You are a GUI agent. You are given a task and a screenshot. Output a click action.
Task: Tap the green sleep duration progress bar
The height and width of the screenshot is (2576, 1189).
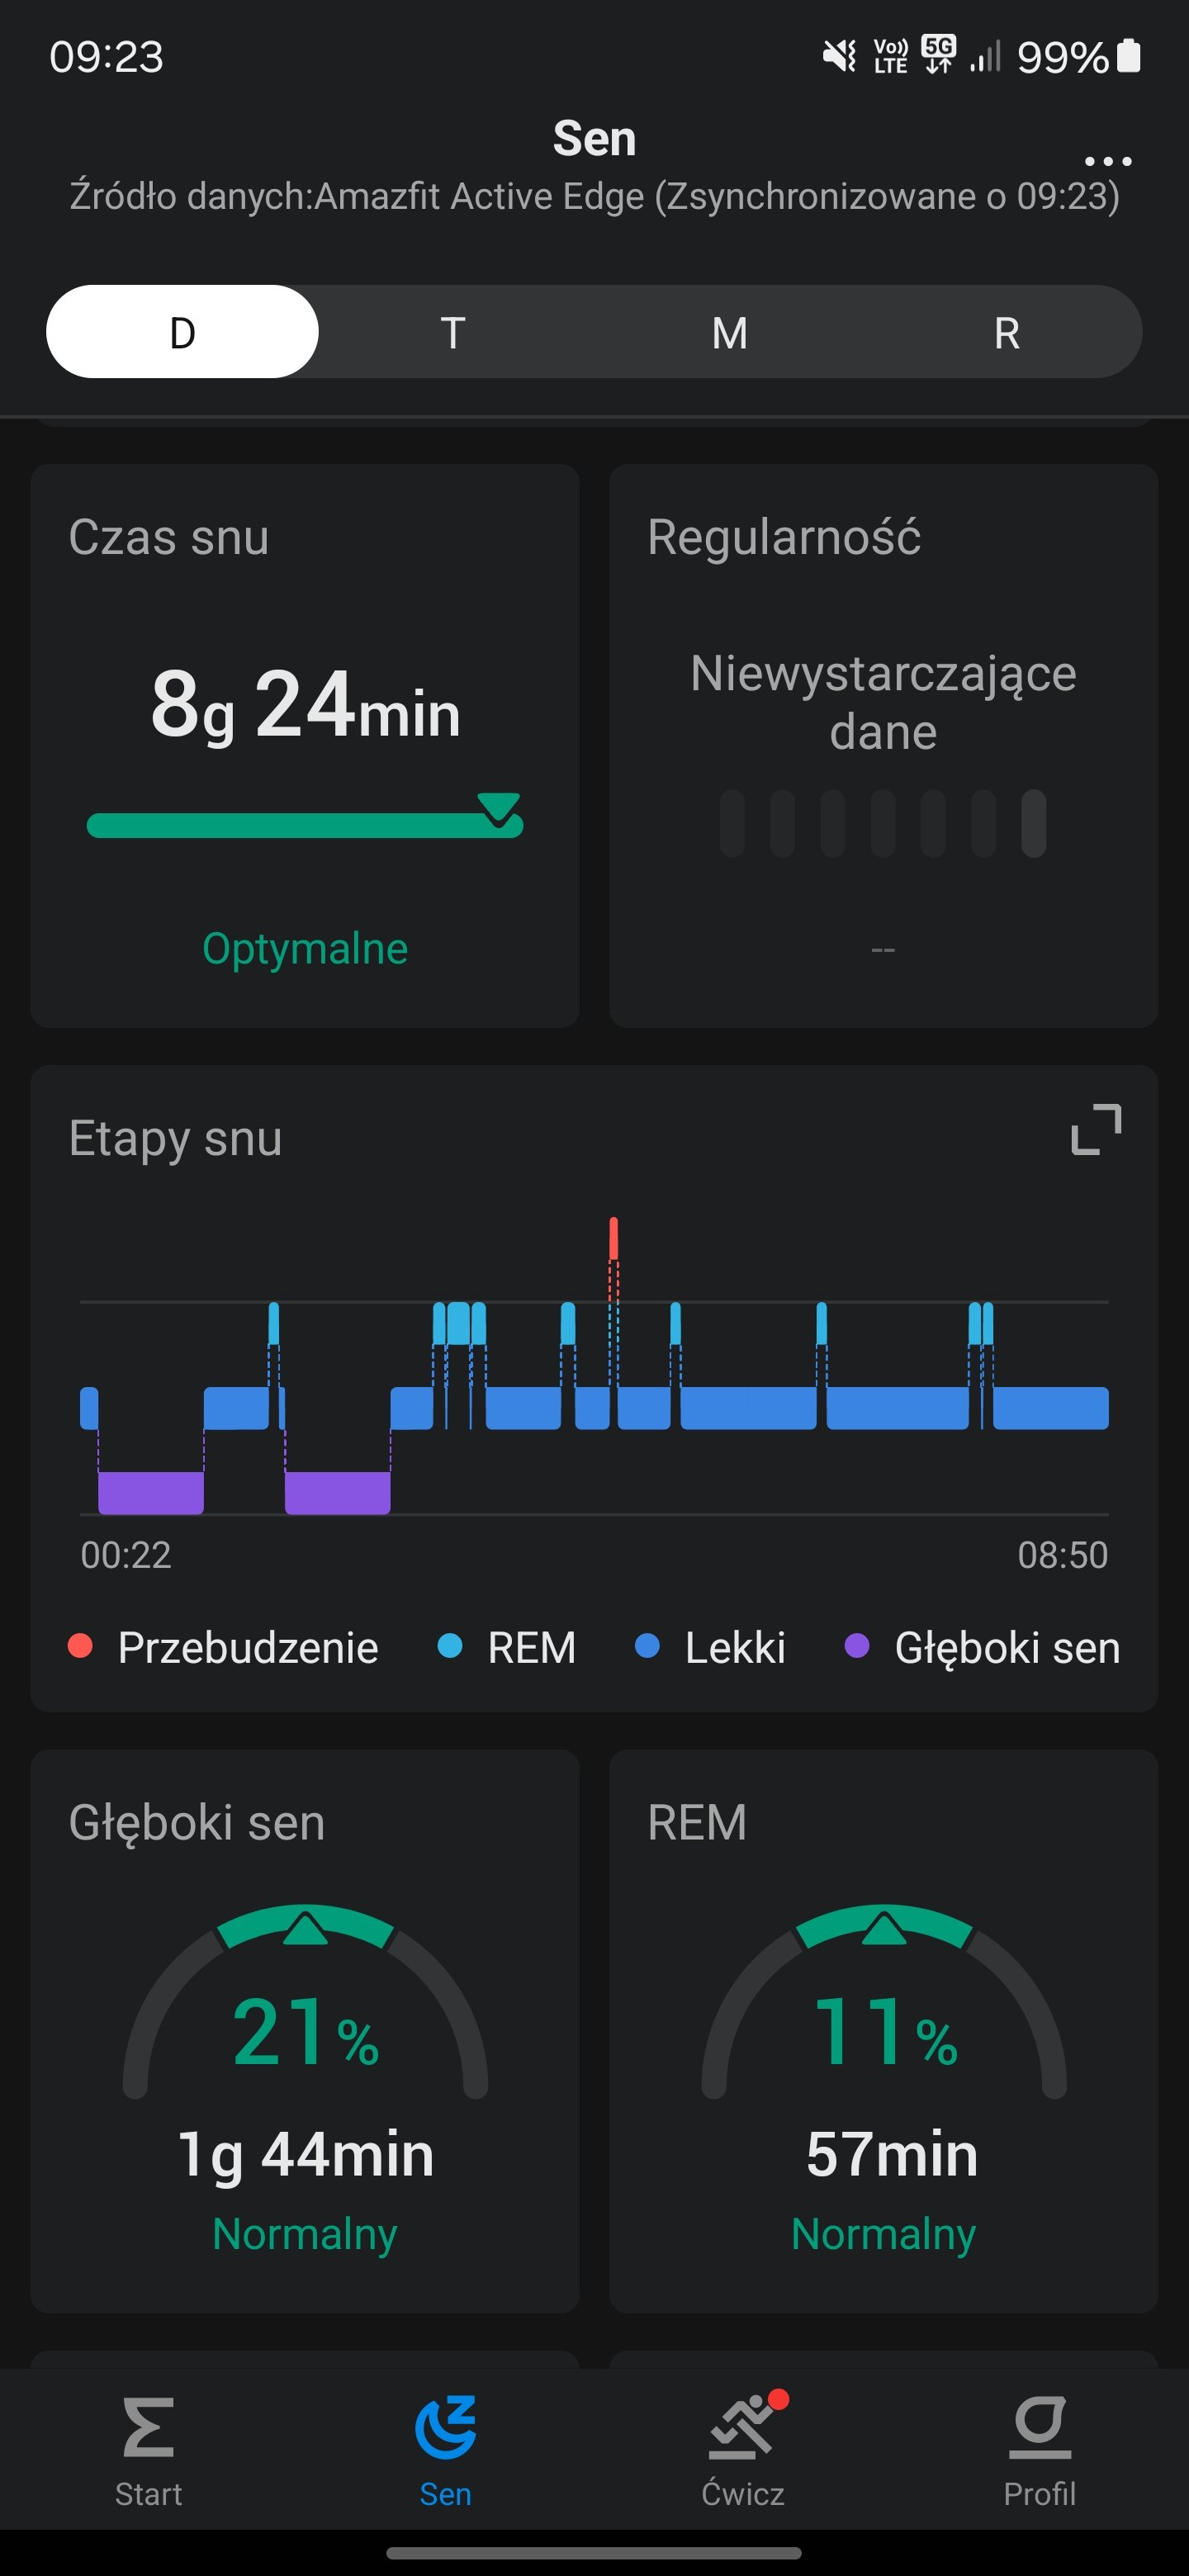click(x=300, y=825)
